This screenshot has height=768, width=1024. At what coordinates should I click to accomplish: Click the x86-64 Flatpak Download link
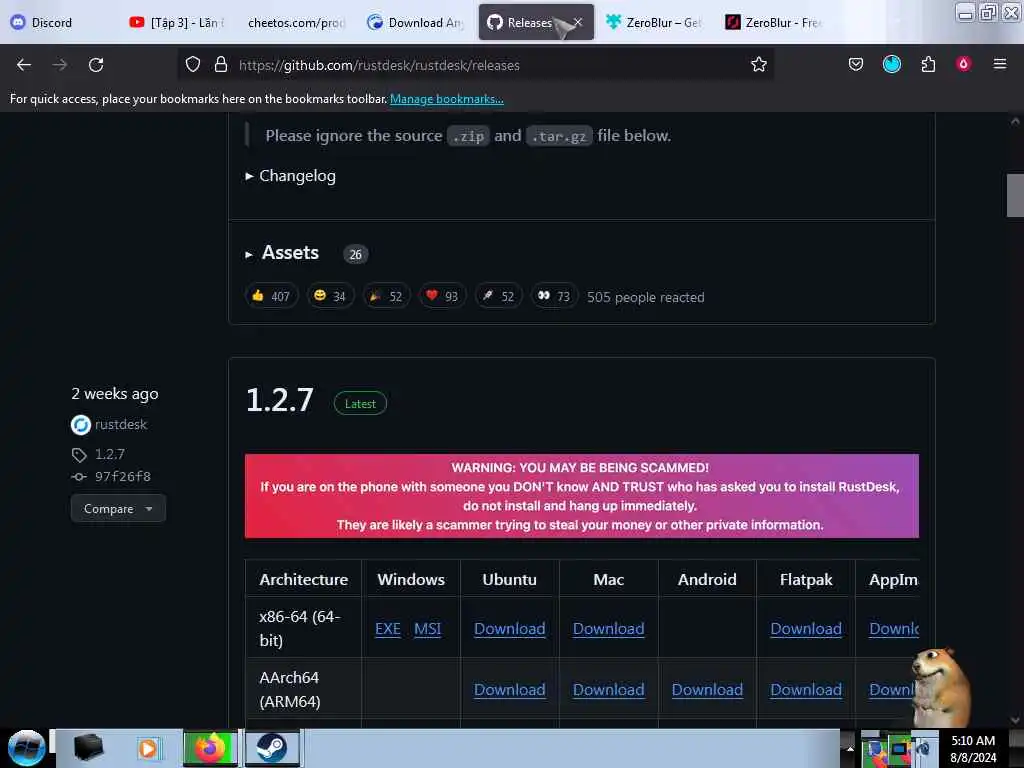[x=806, y=628]
